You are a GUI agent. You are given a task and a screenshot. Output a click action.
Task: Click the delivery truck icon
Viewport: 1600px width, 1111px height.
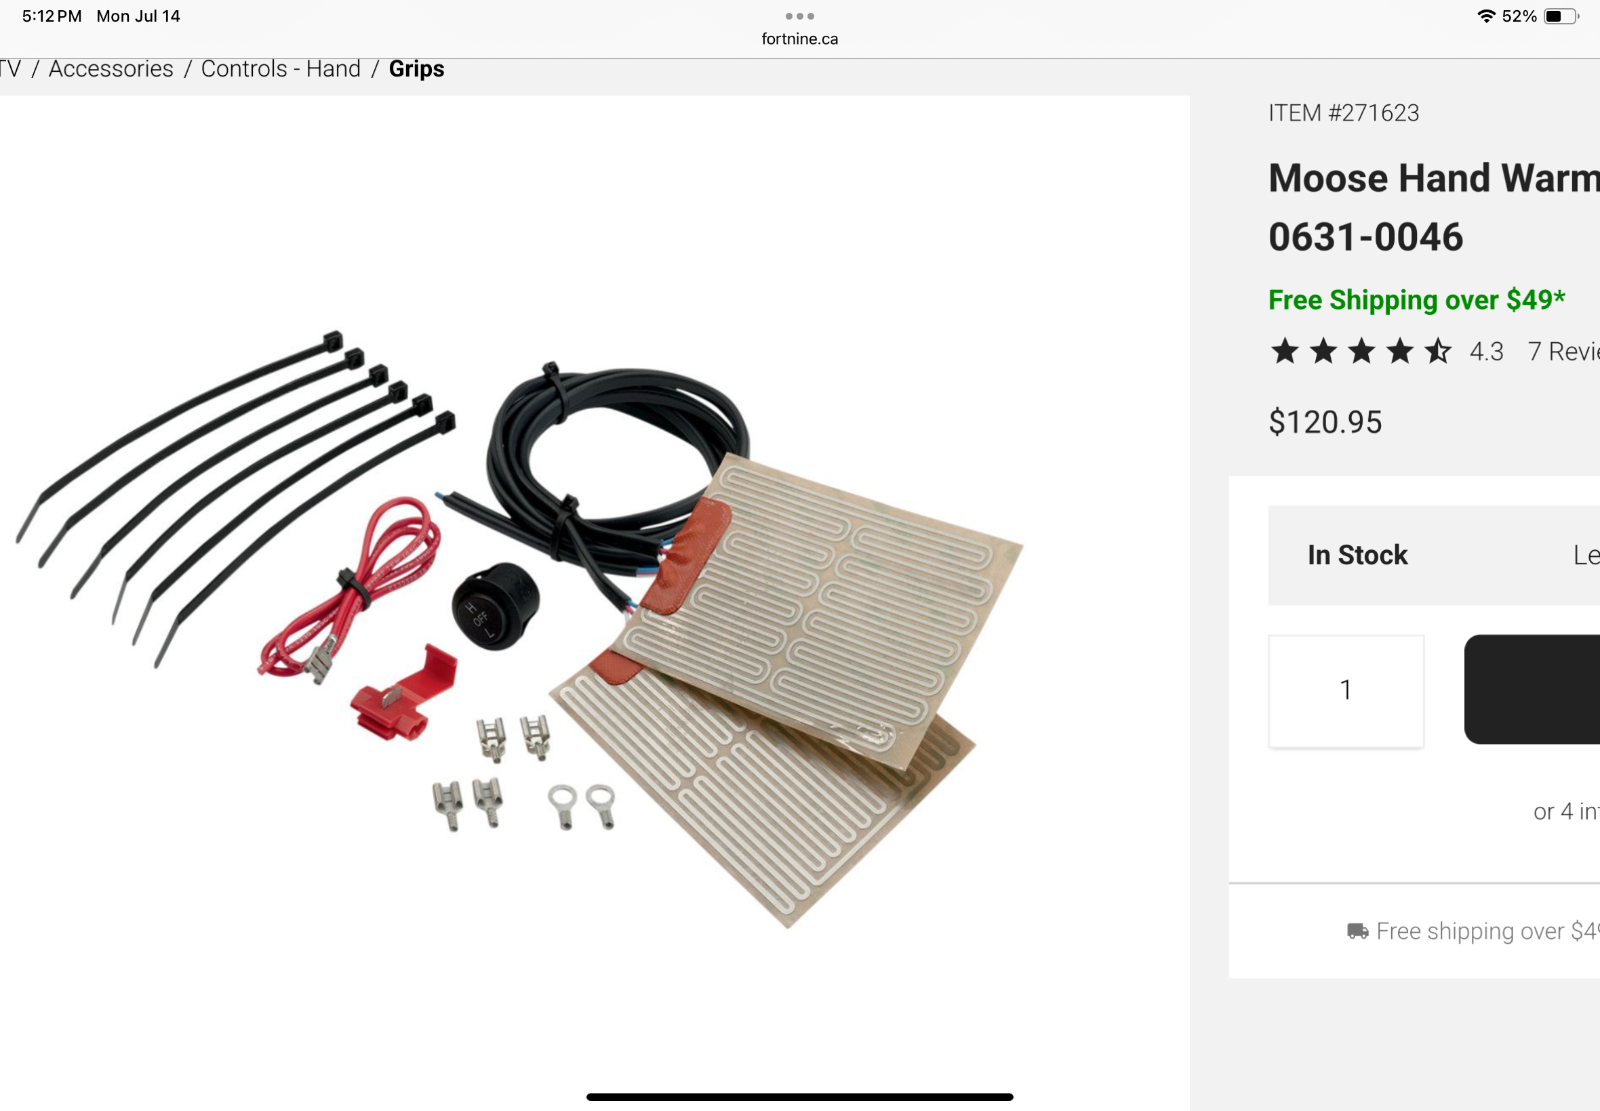pyautogui.click(x=1357, y=931)
